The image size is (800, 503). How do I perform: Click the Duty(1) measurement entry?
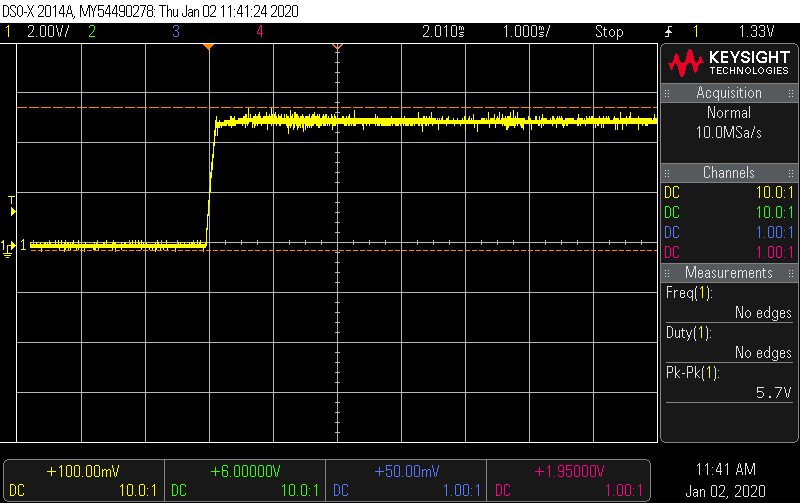(729, 343)
